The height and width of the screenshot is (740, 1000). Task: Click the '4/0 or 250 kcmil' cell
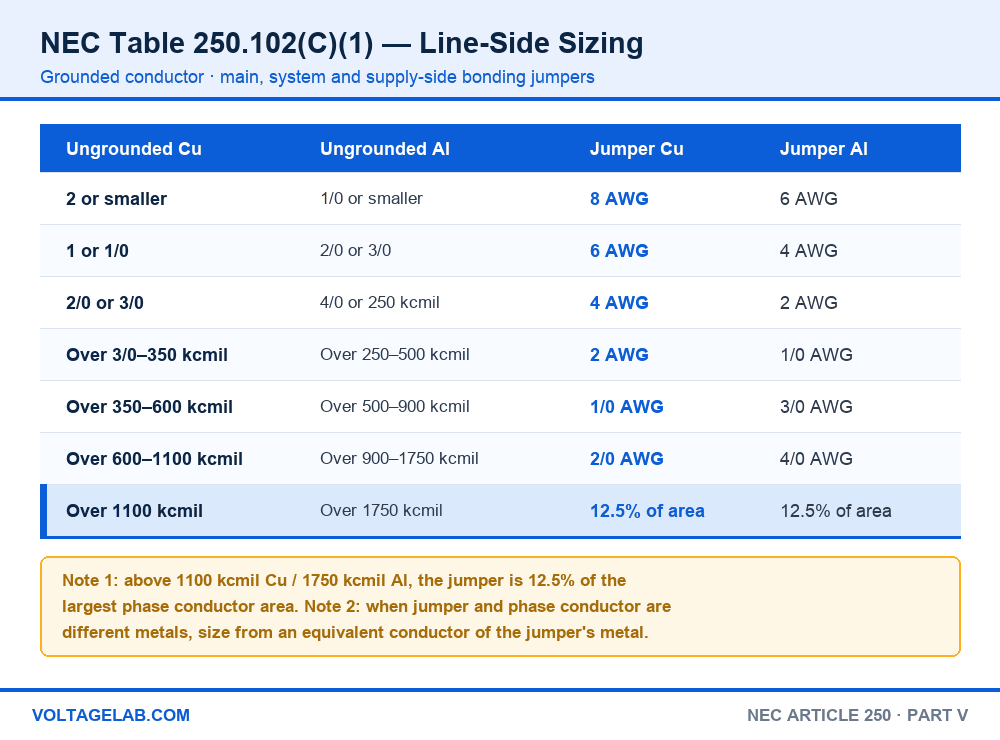[379, 302]
